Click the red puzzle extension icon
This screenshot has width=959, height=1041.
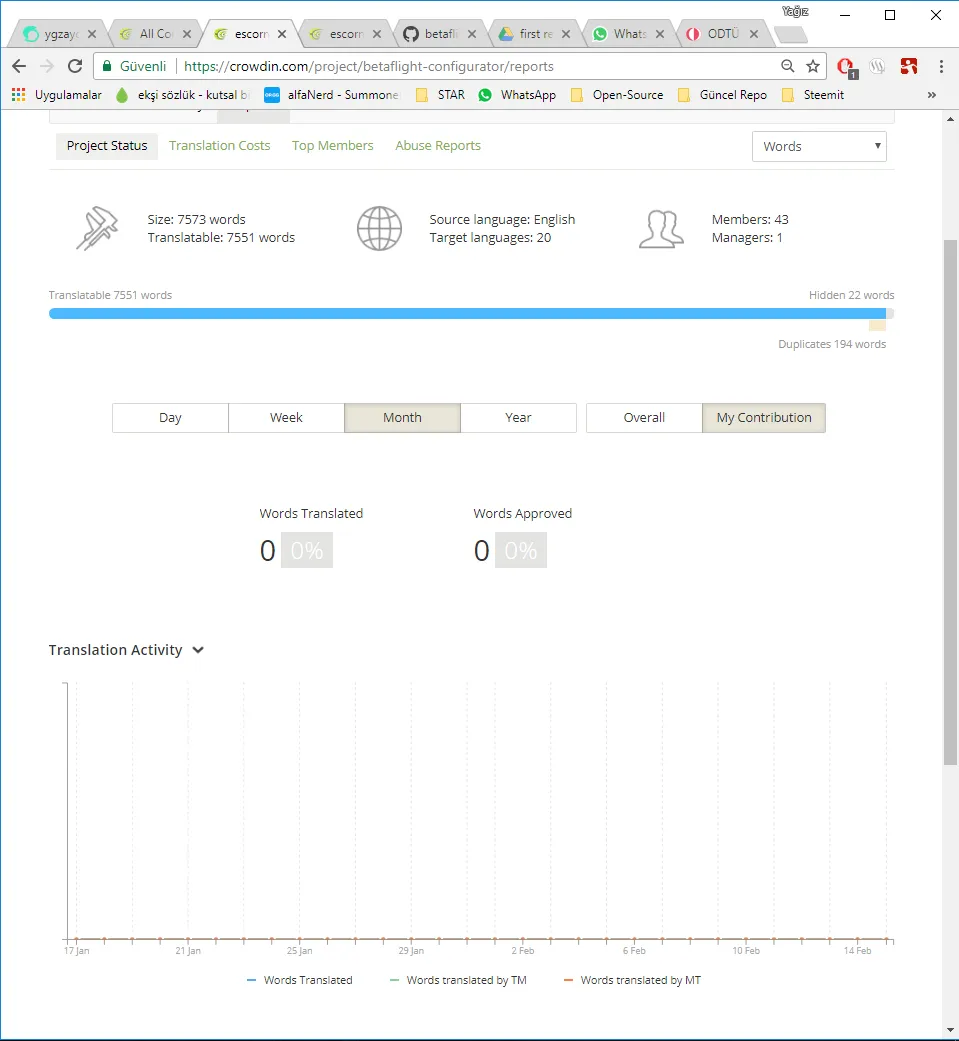[x=909, y=66]
